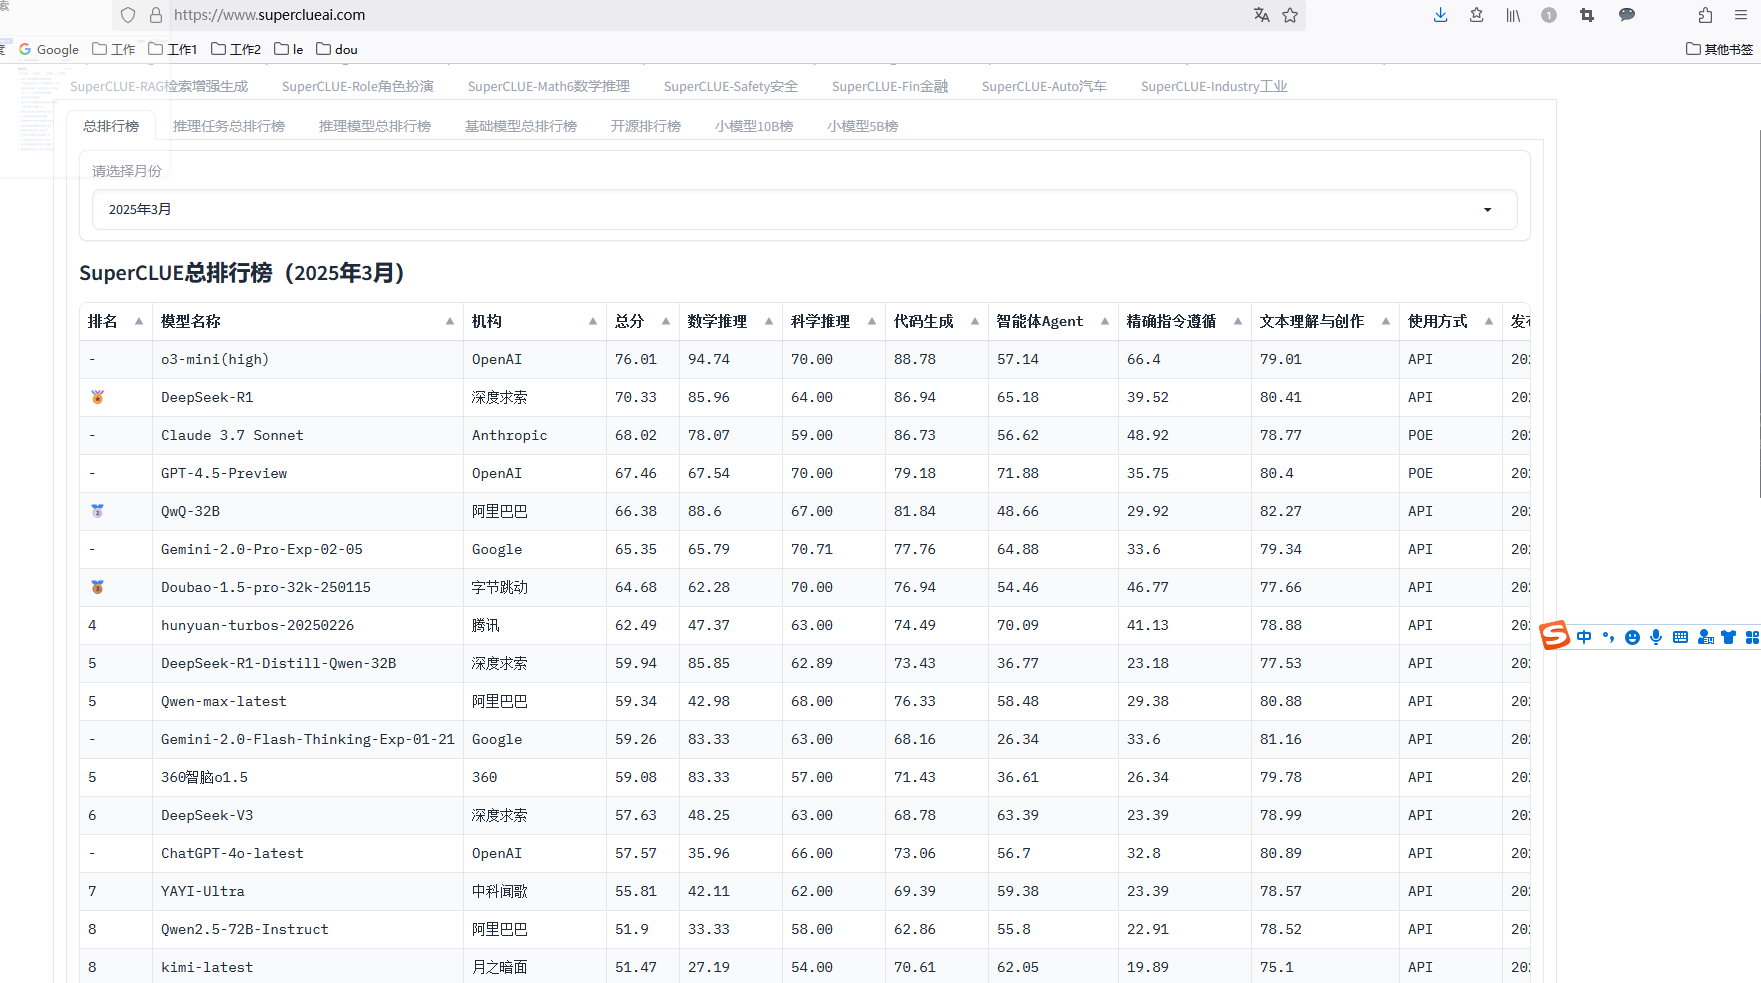Click the DeepSeek-R1 model name cell
Viewport: 1761px width, 983px height.
click(x=308, y=398)
